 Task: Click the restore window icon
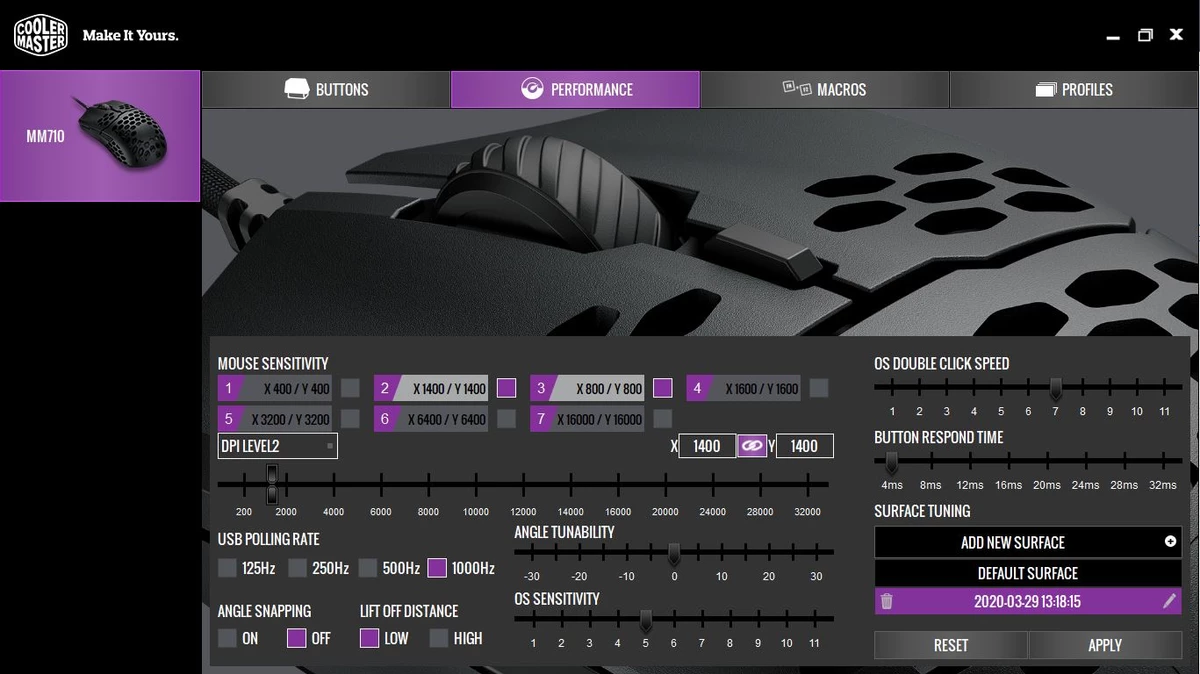(x=1145, y=35)
